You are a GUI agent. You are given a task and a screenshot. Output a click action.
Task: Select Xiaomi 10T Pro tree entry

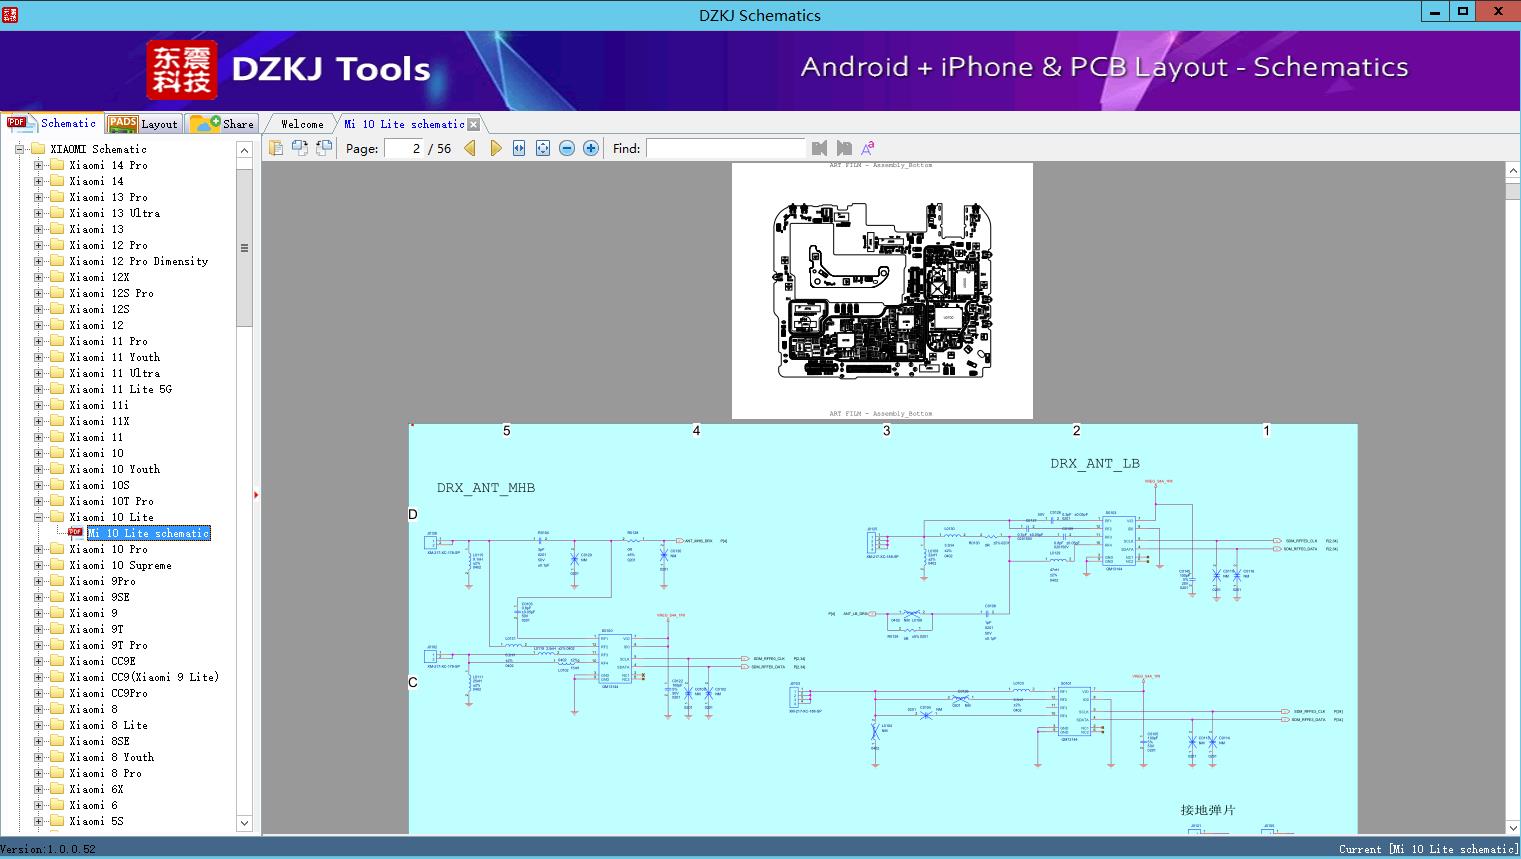pos(112,501)
